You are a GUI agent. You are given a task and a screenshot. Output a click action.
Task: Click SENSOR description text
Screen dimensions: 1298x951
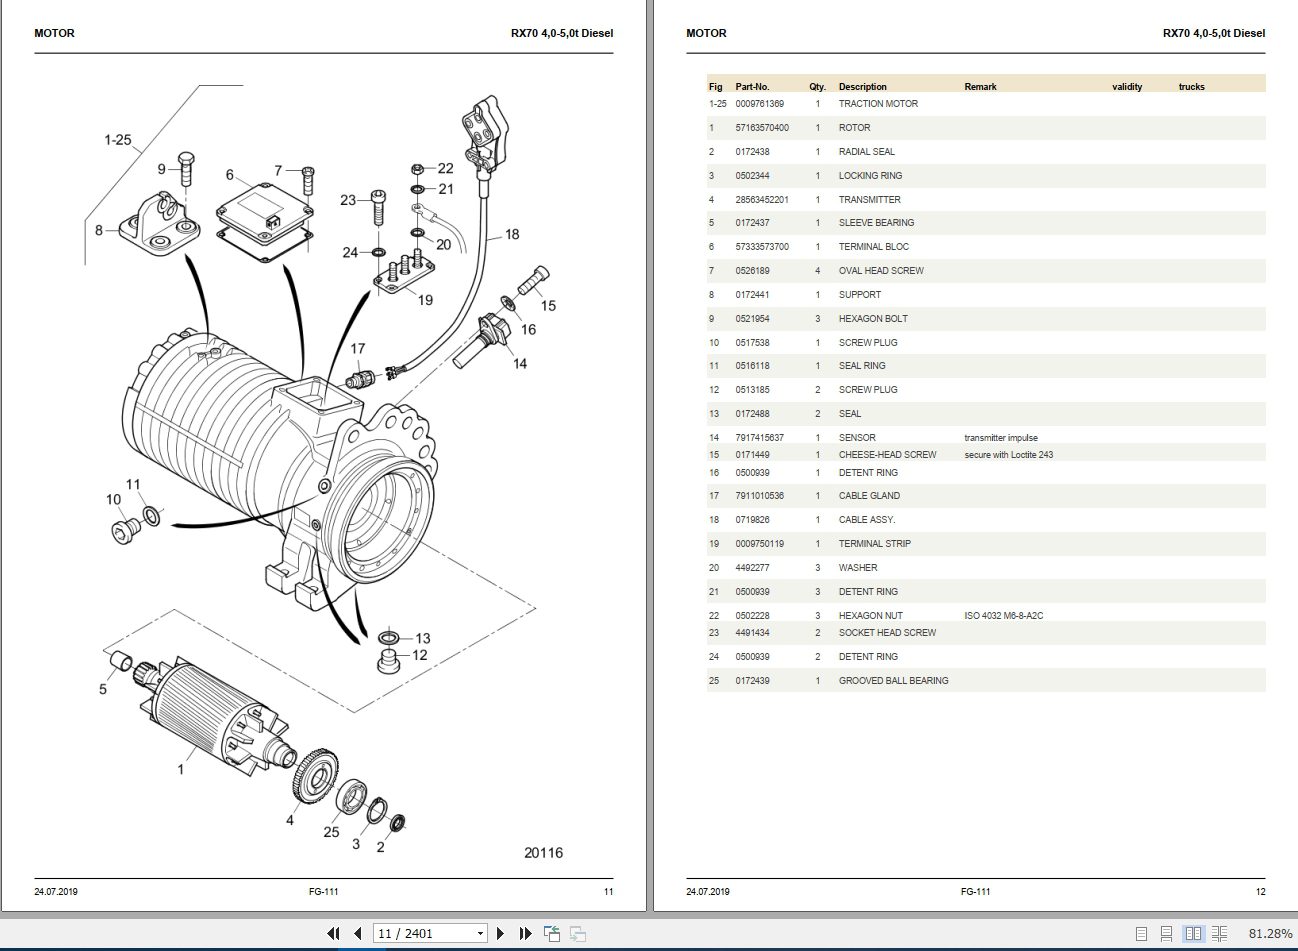857,438
